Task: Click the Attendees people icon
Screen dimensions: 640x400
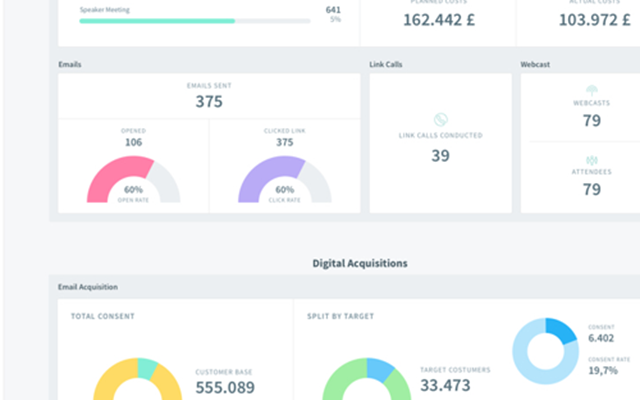Action: (x=591, y=160)
